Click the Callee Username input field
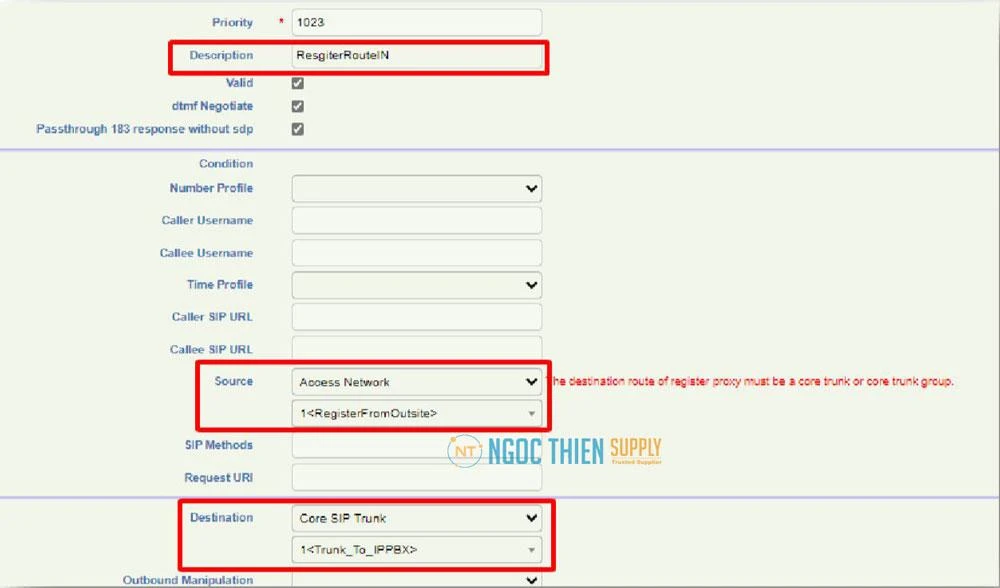The image size is (1000, 588). pos(416,252)
